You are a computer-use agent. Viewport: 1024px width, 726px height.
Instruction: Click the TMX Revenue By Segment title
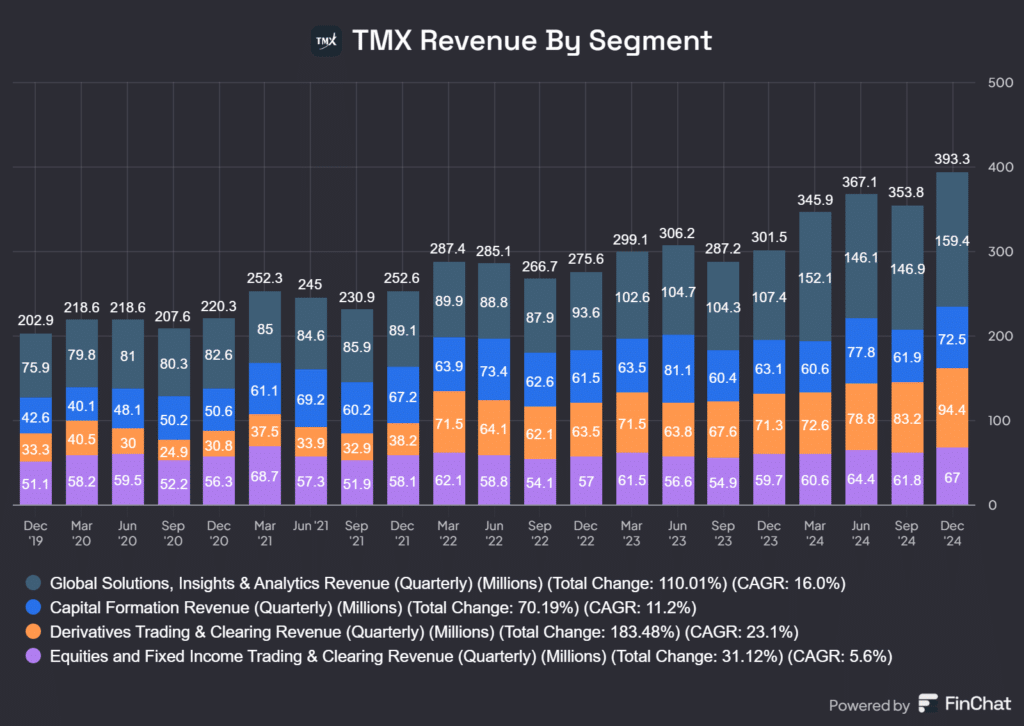(x=532, y=40)
